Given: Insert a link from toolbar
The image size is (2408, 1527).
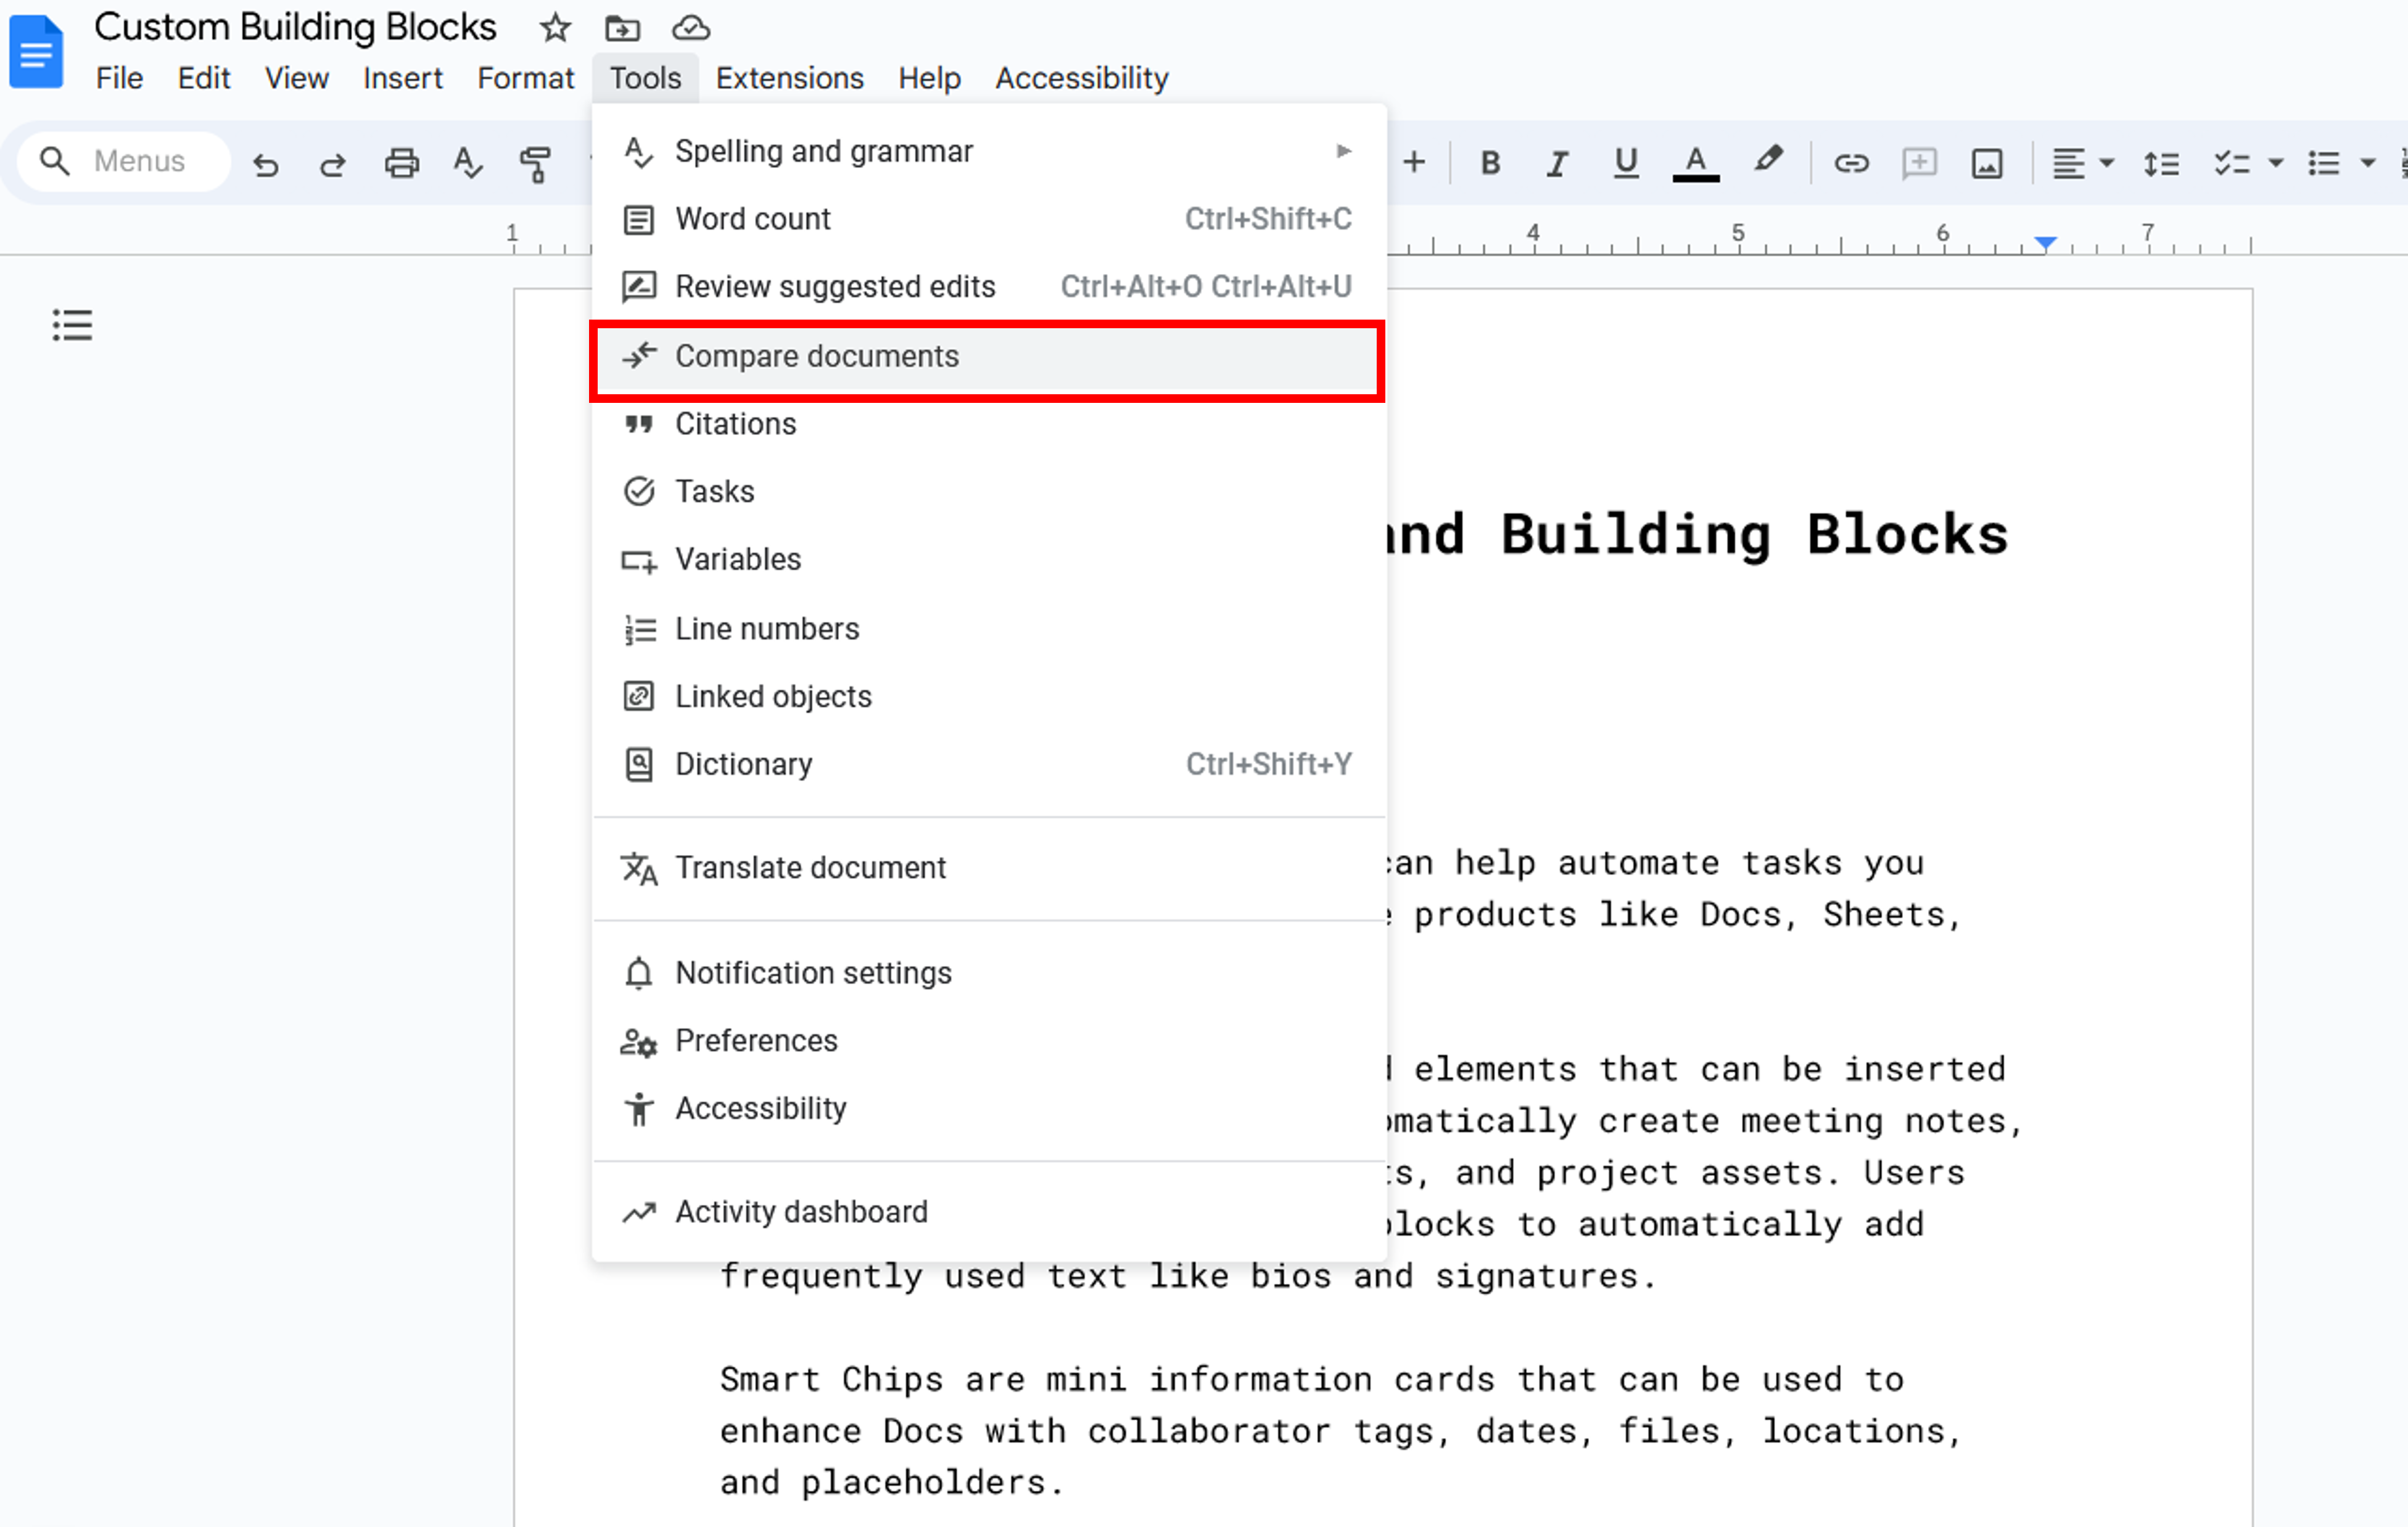Looking at the screenshot, I should [x=1851, y=163].
